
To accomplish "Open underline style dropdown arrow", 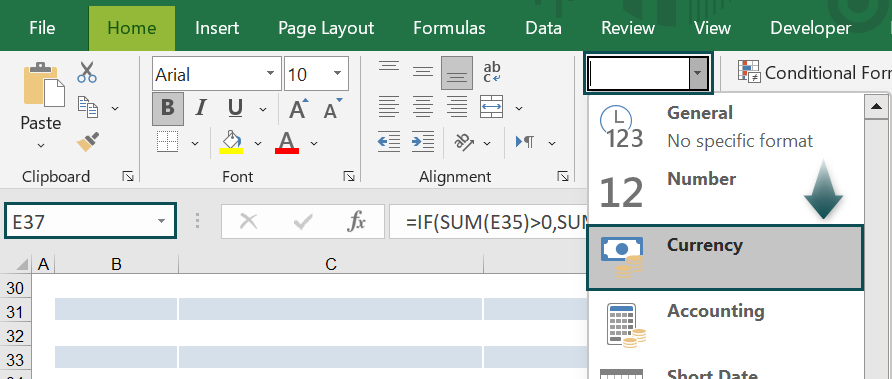I will tap(263, 109).
